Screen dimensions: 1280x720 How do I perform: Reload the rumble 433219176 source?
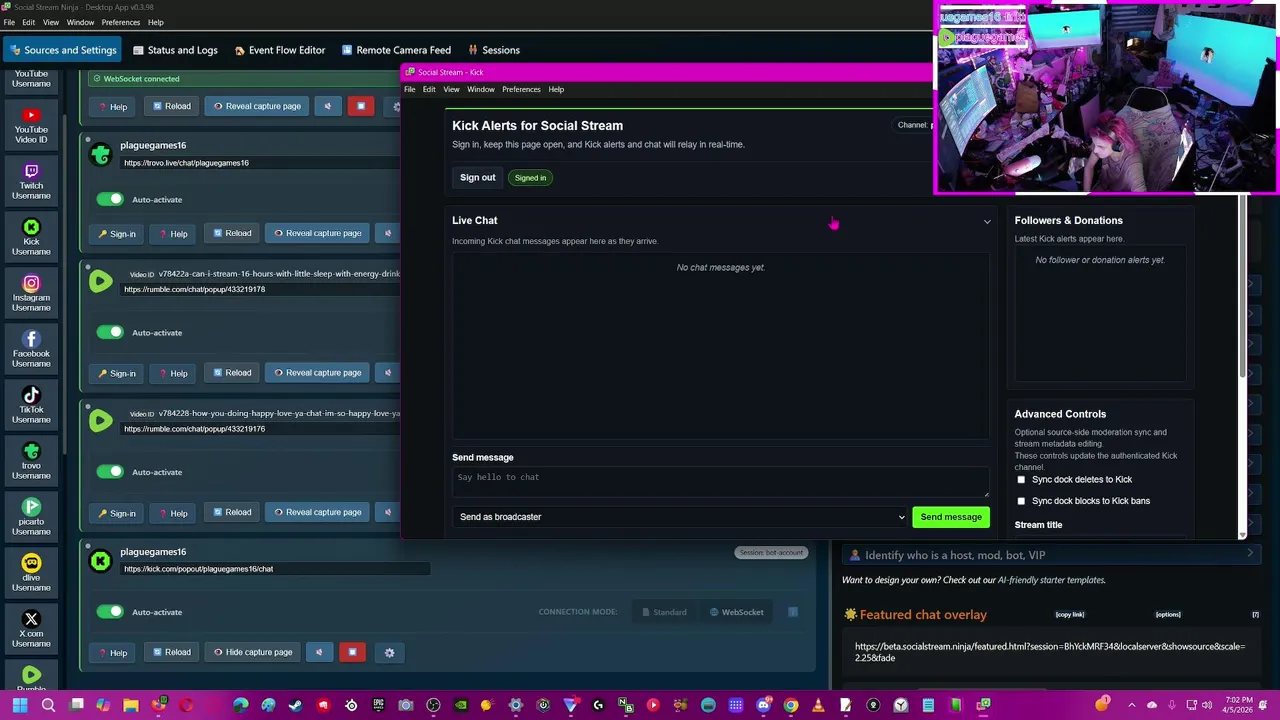pyautogui.click(x=232, y=512)
